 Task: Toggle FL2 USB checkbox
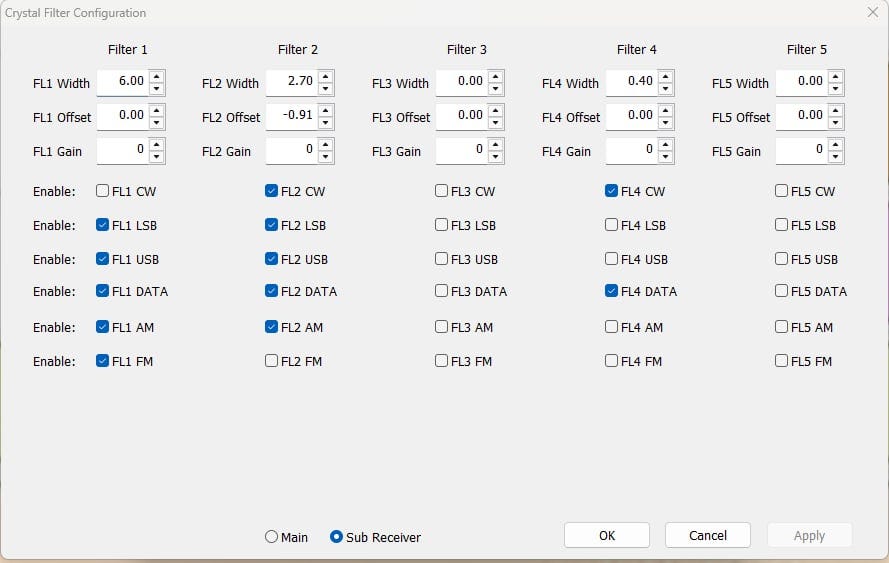coord(271,259)
